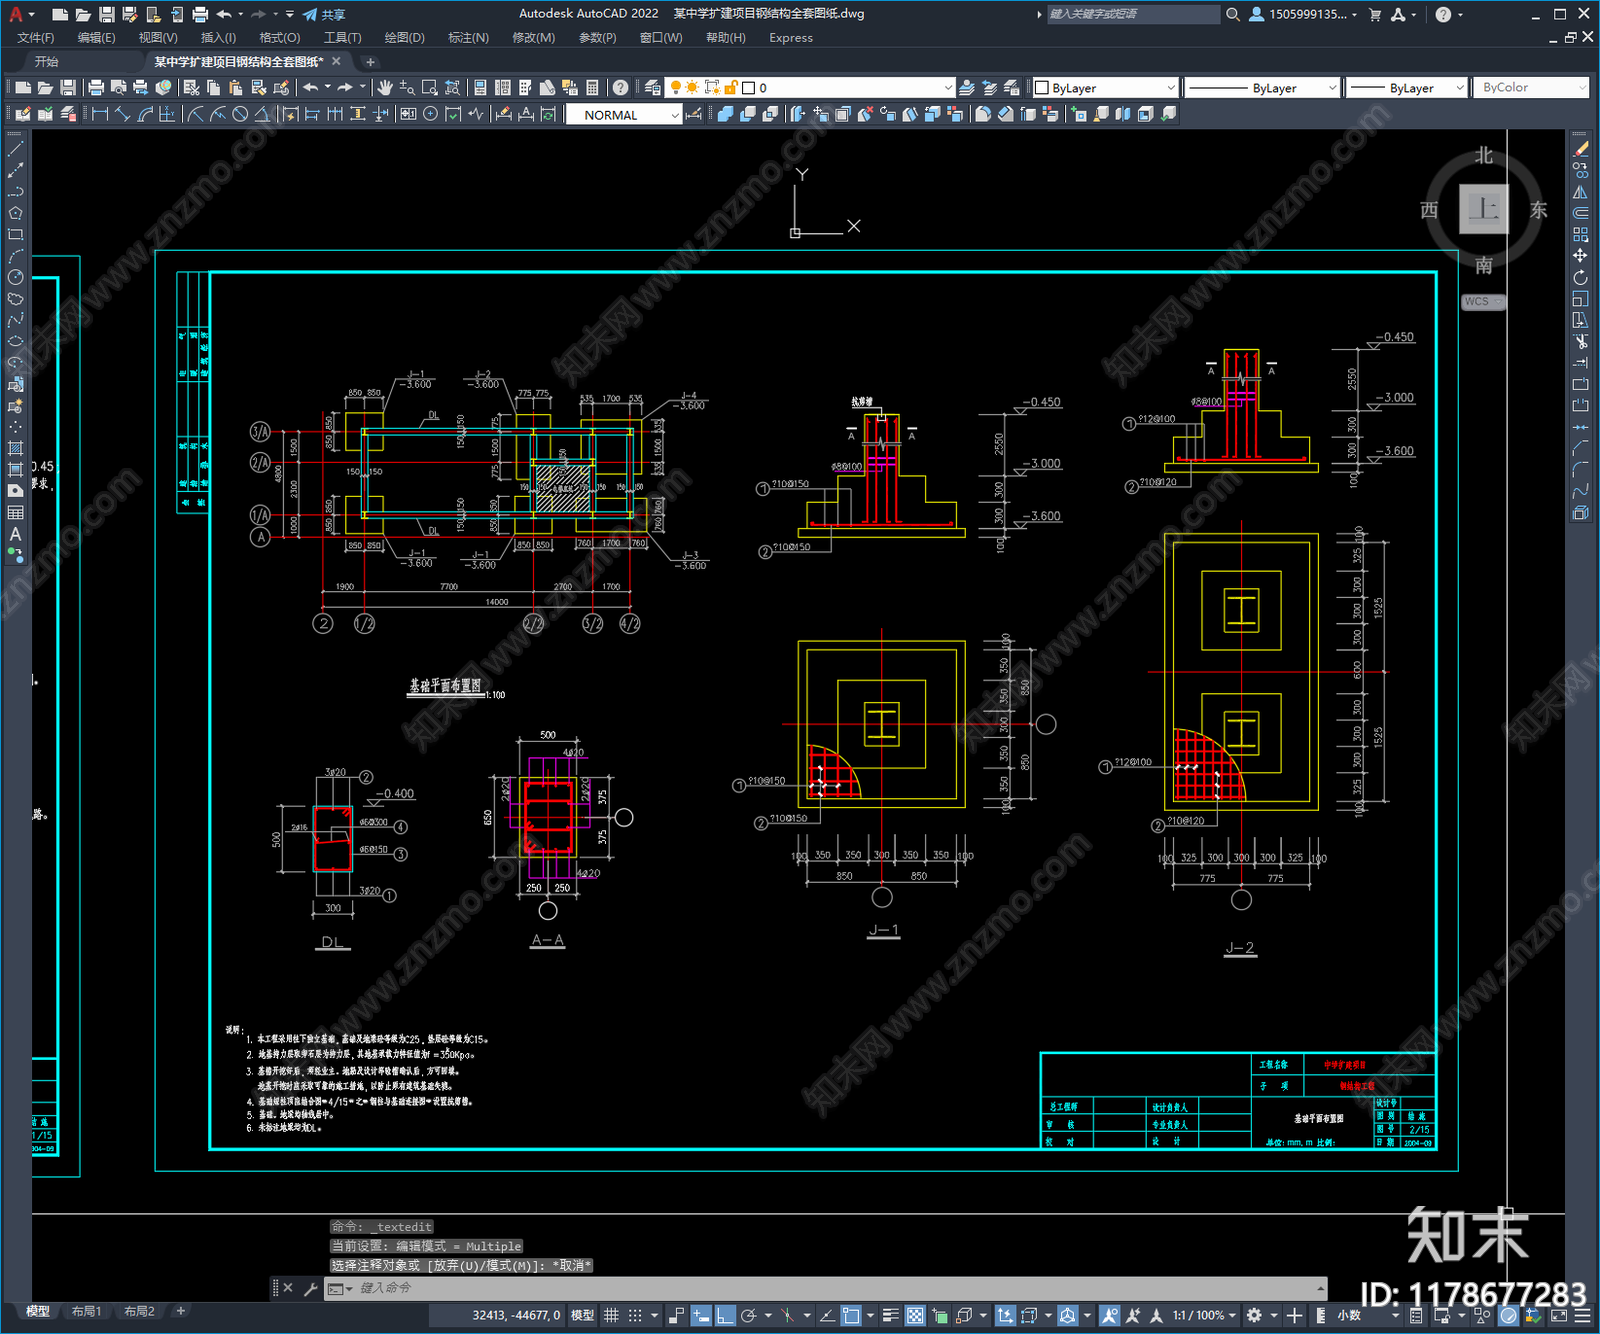Open the Quick Calculator
Image resolution: width=1600 pixels, height=1334 pixels.
click(592, 88)
